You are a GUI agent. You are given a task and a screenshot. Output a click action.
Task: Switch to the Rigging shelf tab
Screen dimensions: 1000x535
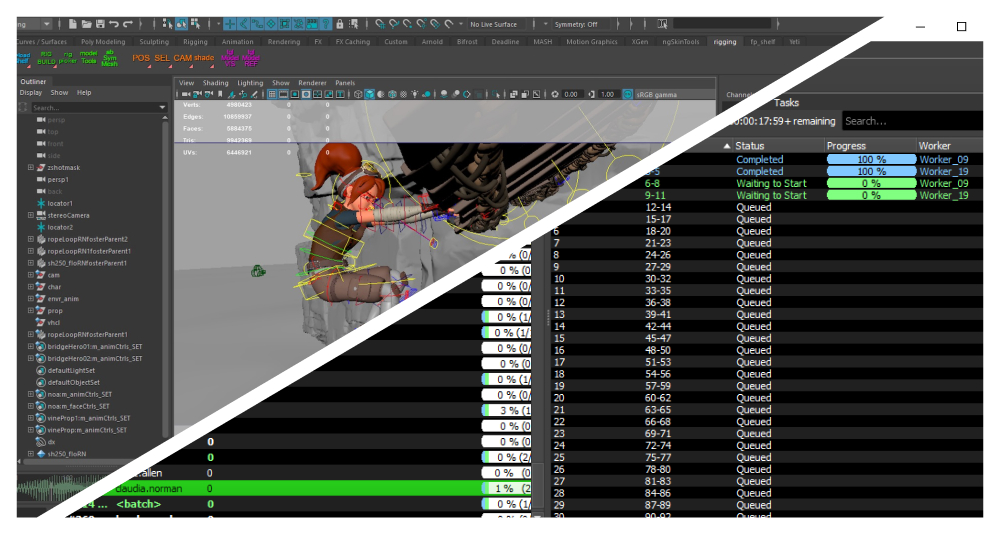pyautogui.click(x=195, y=42)
